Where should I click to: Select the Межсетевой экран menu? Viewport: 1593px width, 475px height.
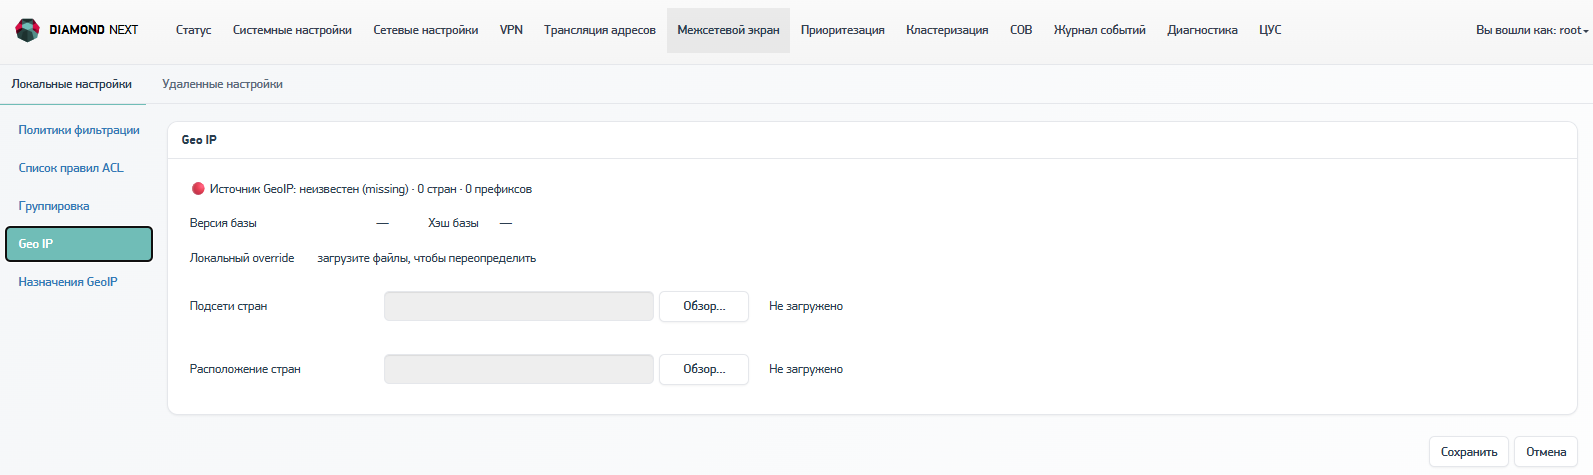tap(728, 30)
